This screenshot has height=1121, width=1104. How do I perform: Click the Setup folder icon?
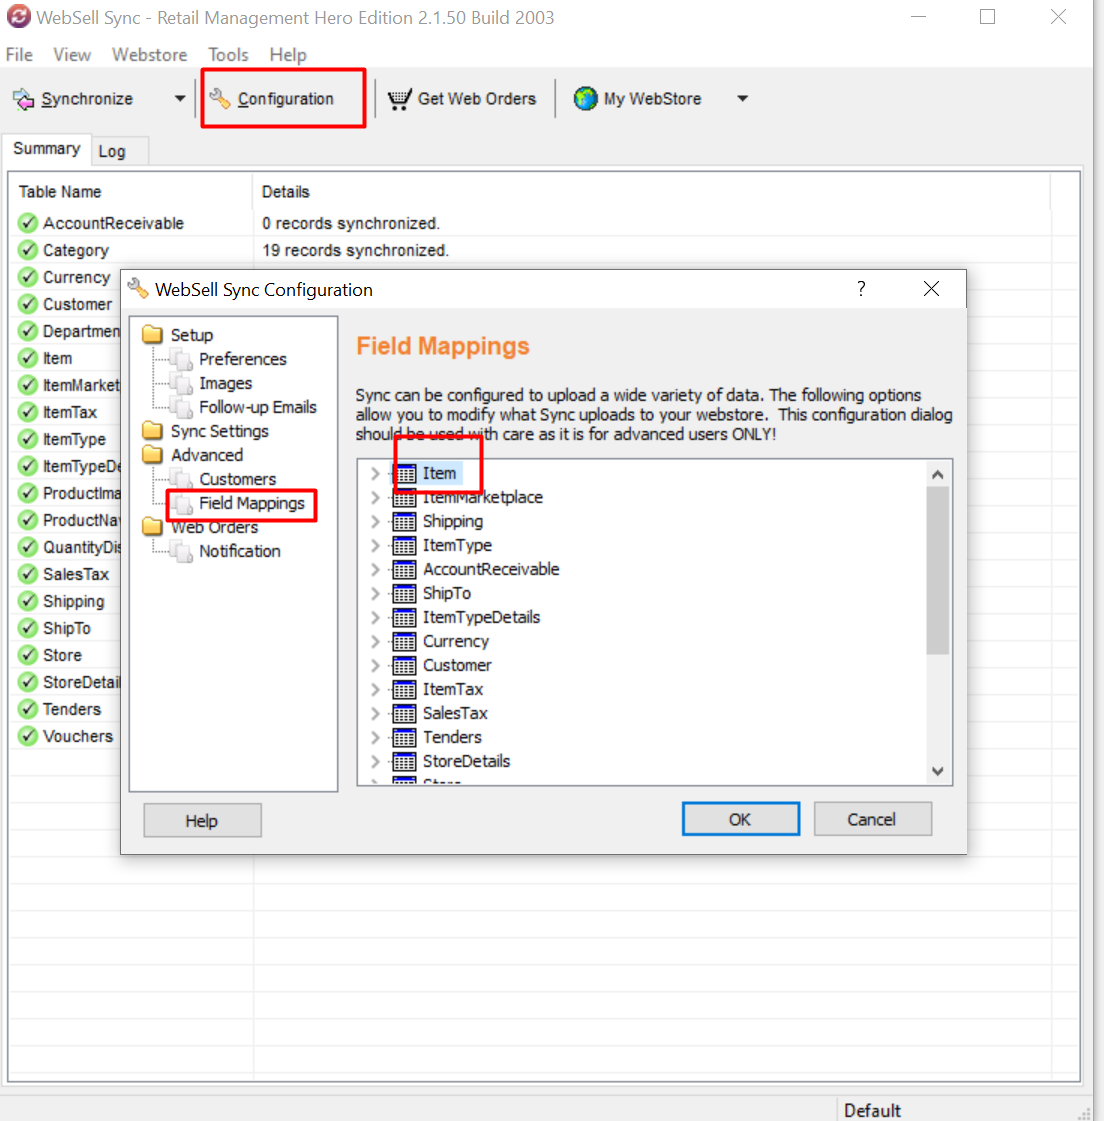click(x=152, y=335)
